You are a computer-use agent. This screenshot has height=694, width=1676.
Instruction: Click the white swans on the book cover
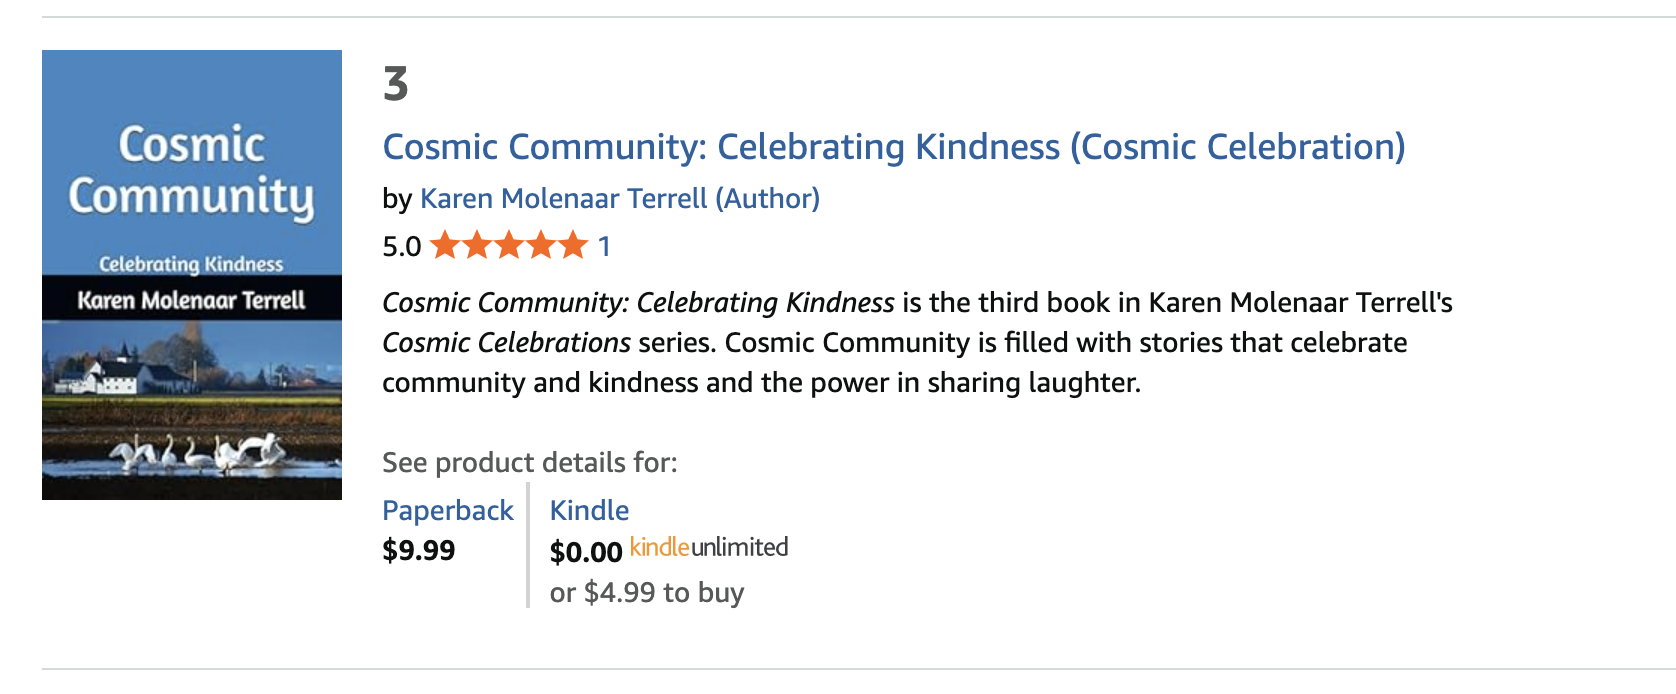(200, 453)
